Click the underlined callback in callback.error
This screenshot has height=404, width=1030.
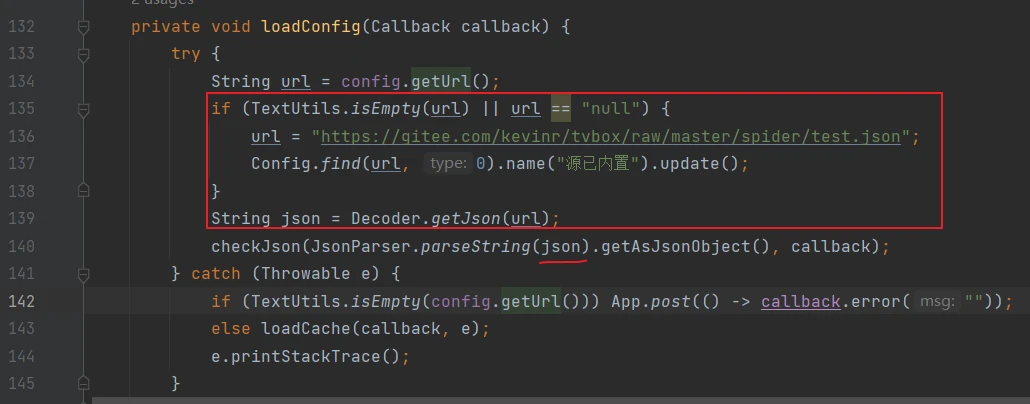click(x=800, y=301)
